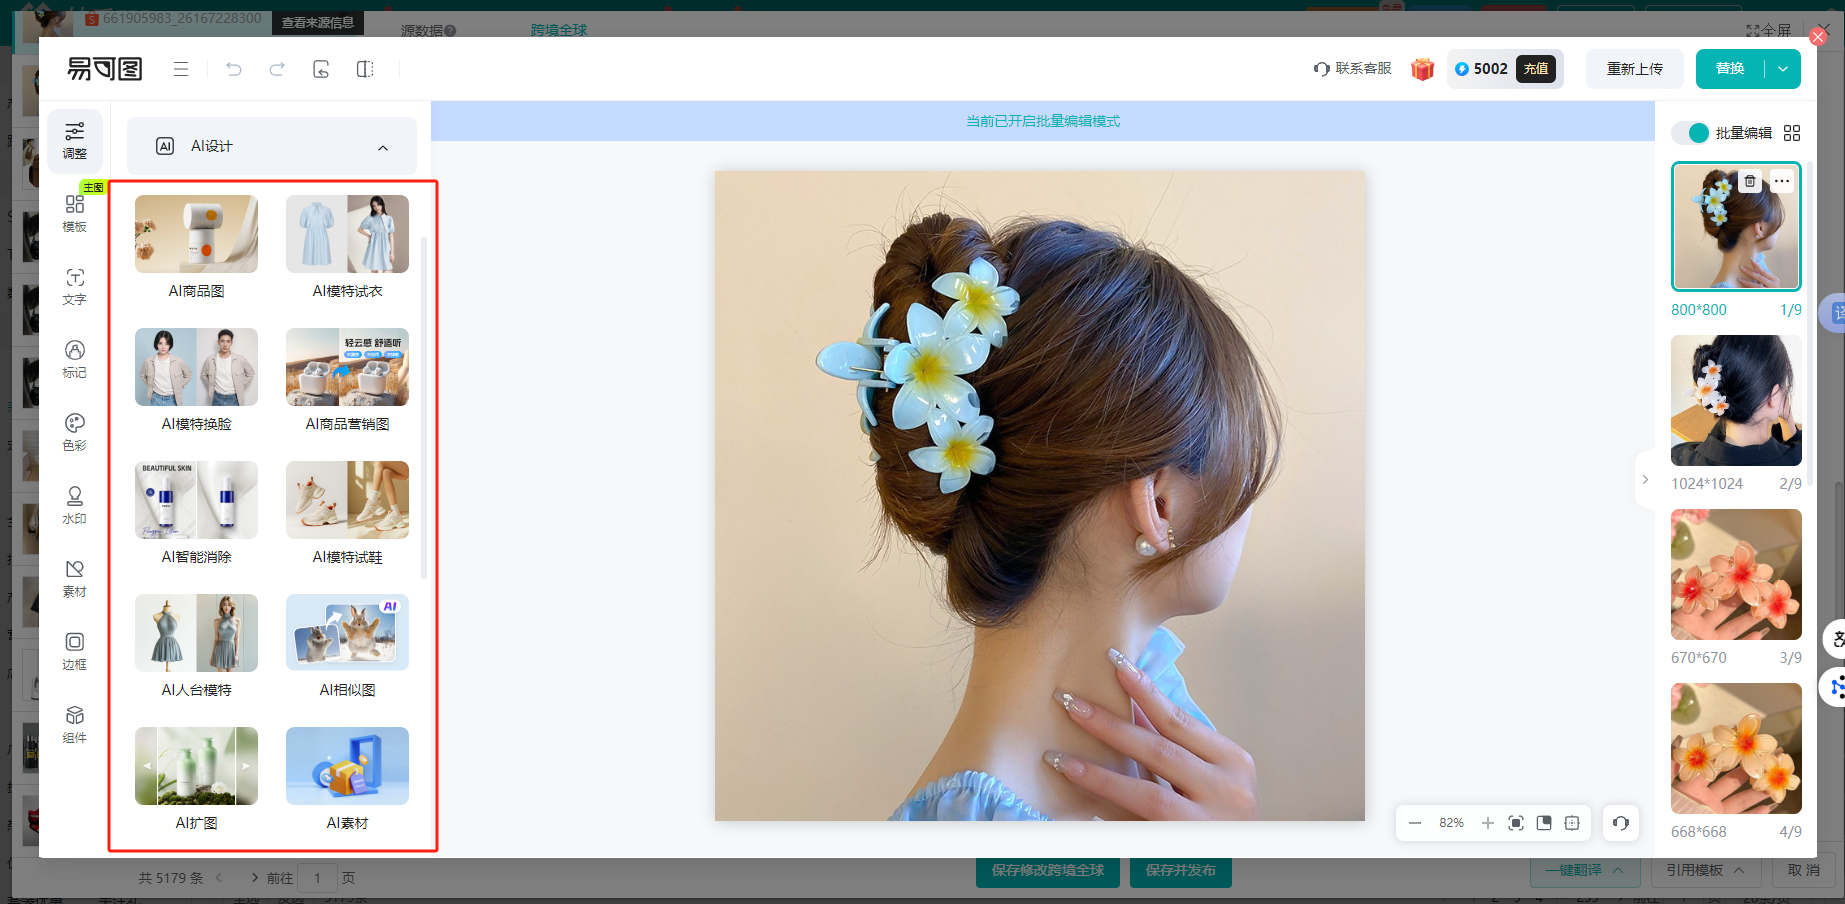Open the 边框 border tool
Image resolution: width=1845 pixels, height=904 pixels.
[x=75, y=650]
